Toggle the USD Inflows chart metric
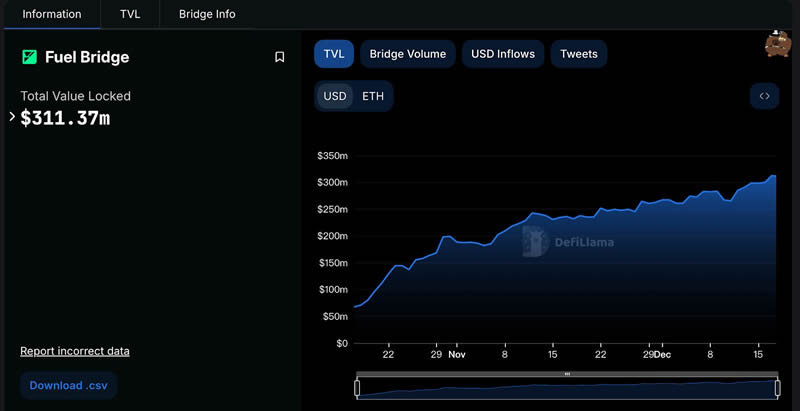Image resolution: width=800 pixels, height=411 pixels. pos(503,54)
